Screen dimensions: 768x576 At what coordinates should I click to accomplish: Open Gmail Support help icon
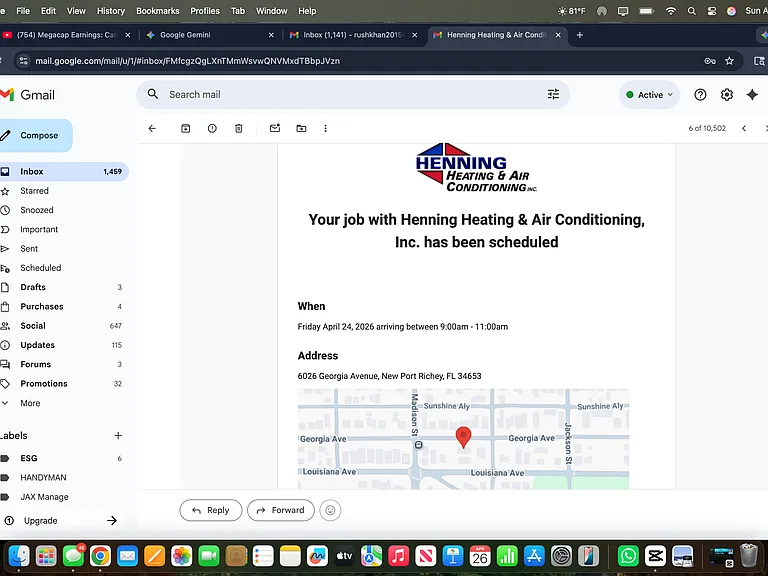(700, 95)
